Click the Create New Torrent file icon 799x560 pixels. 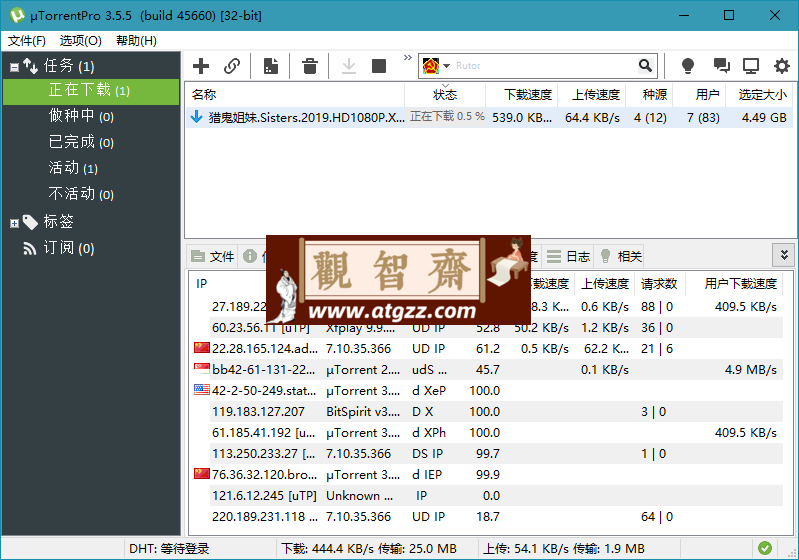coord(271,66)
